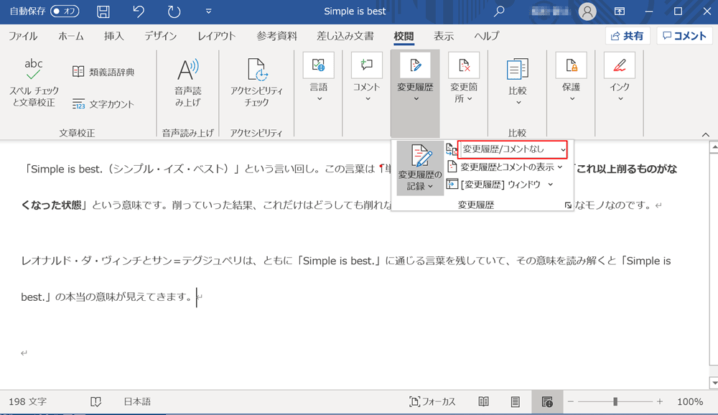Screen dimensions: 718x415
Task: Open the コメント ribbon group dropdown
Action: pyautogui.click(x=367, y=78)
